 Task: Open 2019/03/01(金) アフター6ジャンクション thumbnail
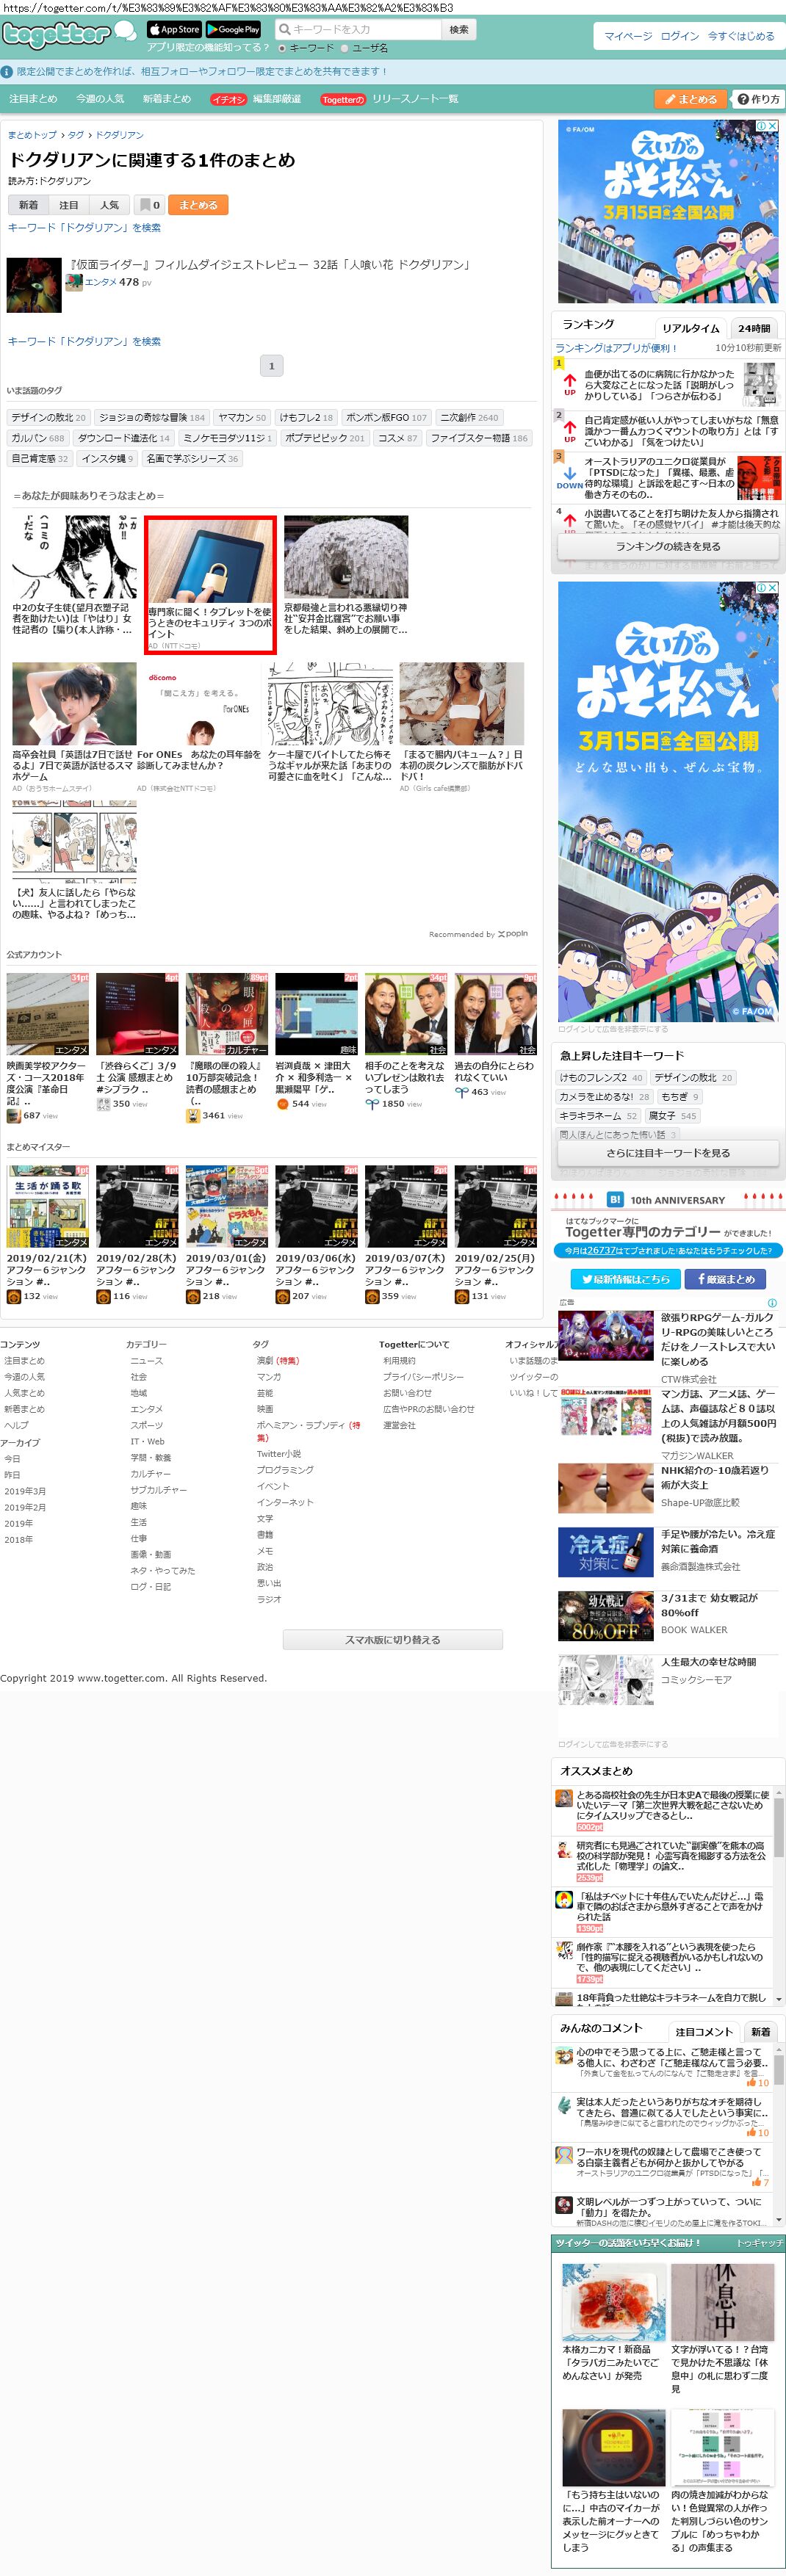pos(227,1206)
